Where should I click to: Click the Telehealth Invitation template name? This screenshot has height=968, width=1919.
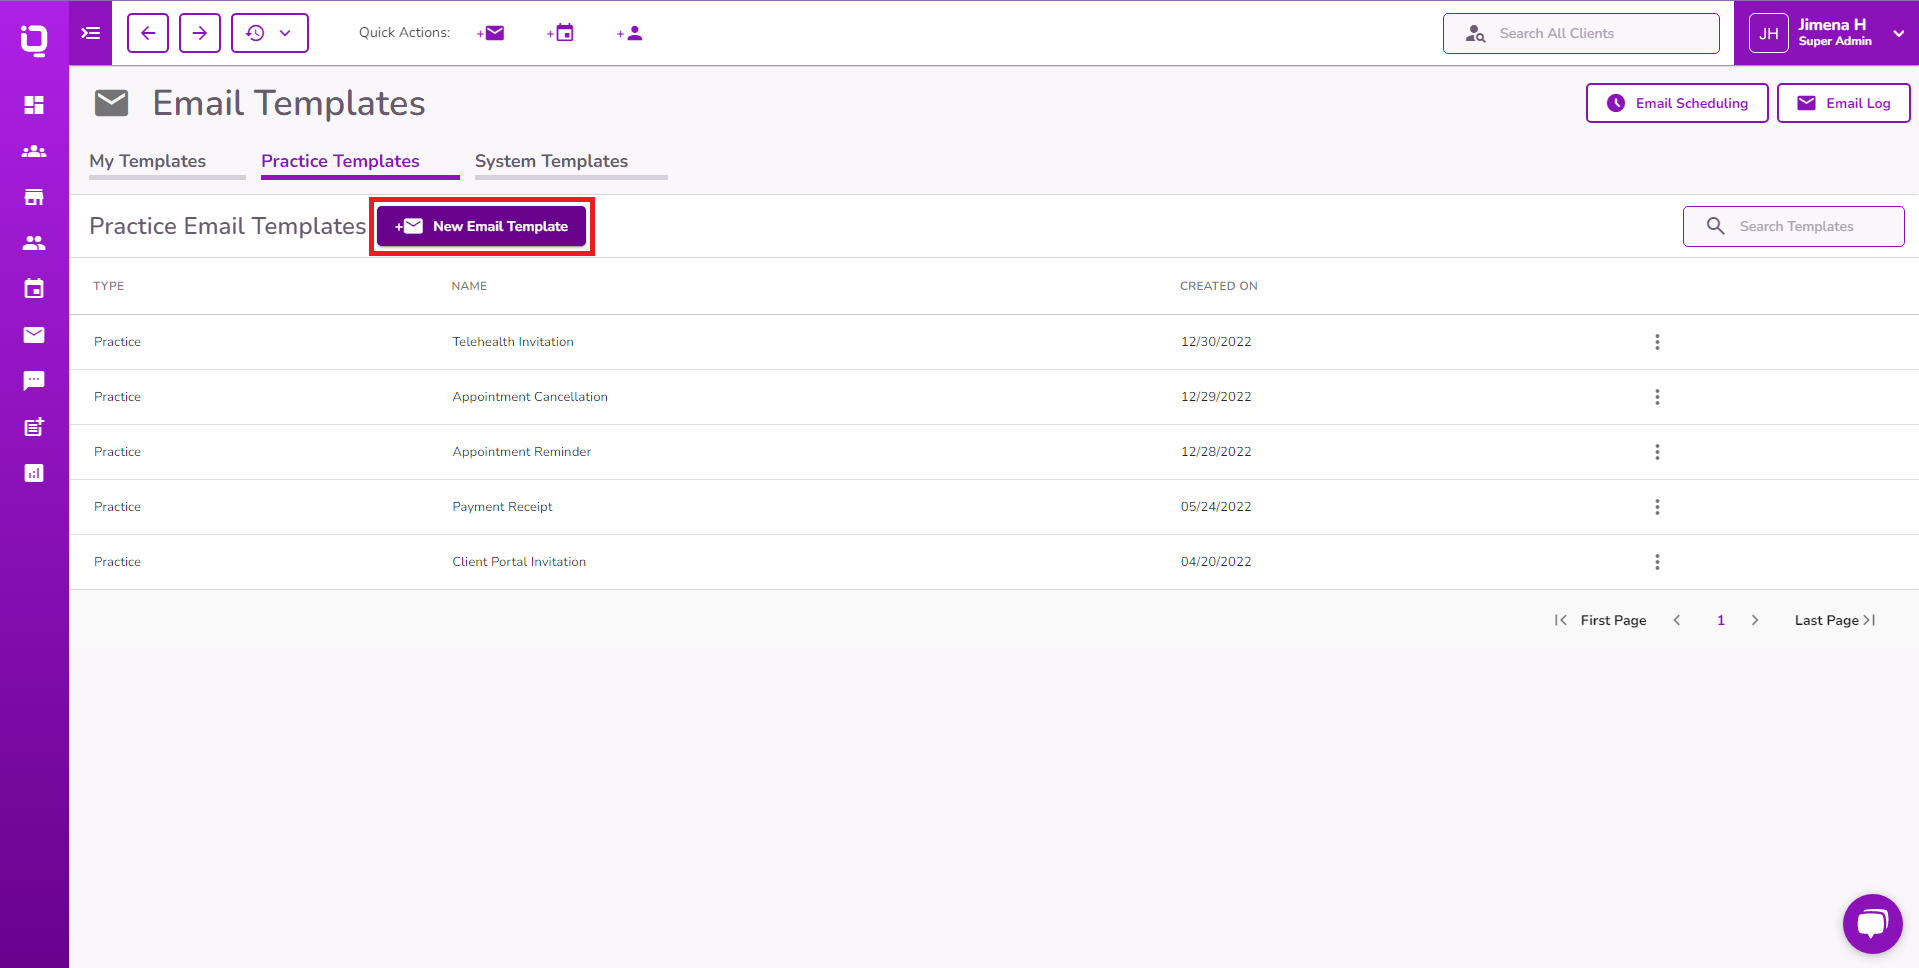click(513, 342)
